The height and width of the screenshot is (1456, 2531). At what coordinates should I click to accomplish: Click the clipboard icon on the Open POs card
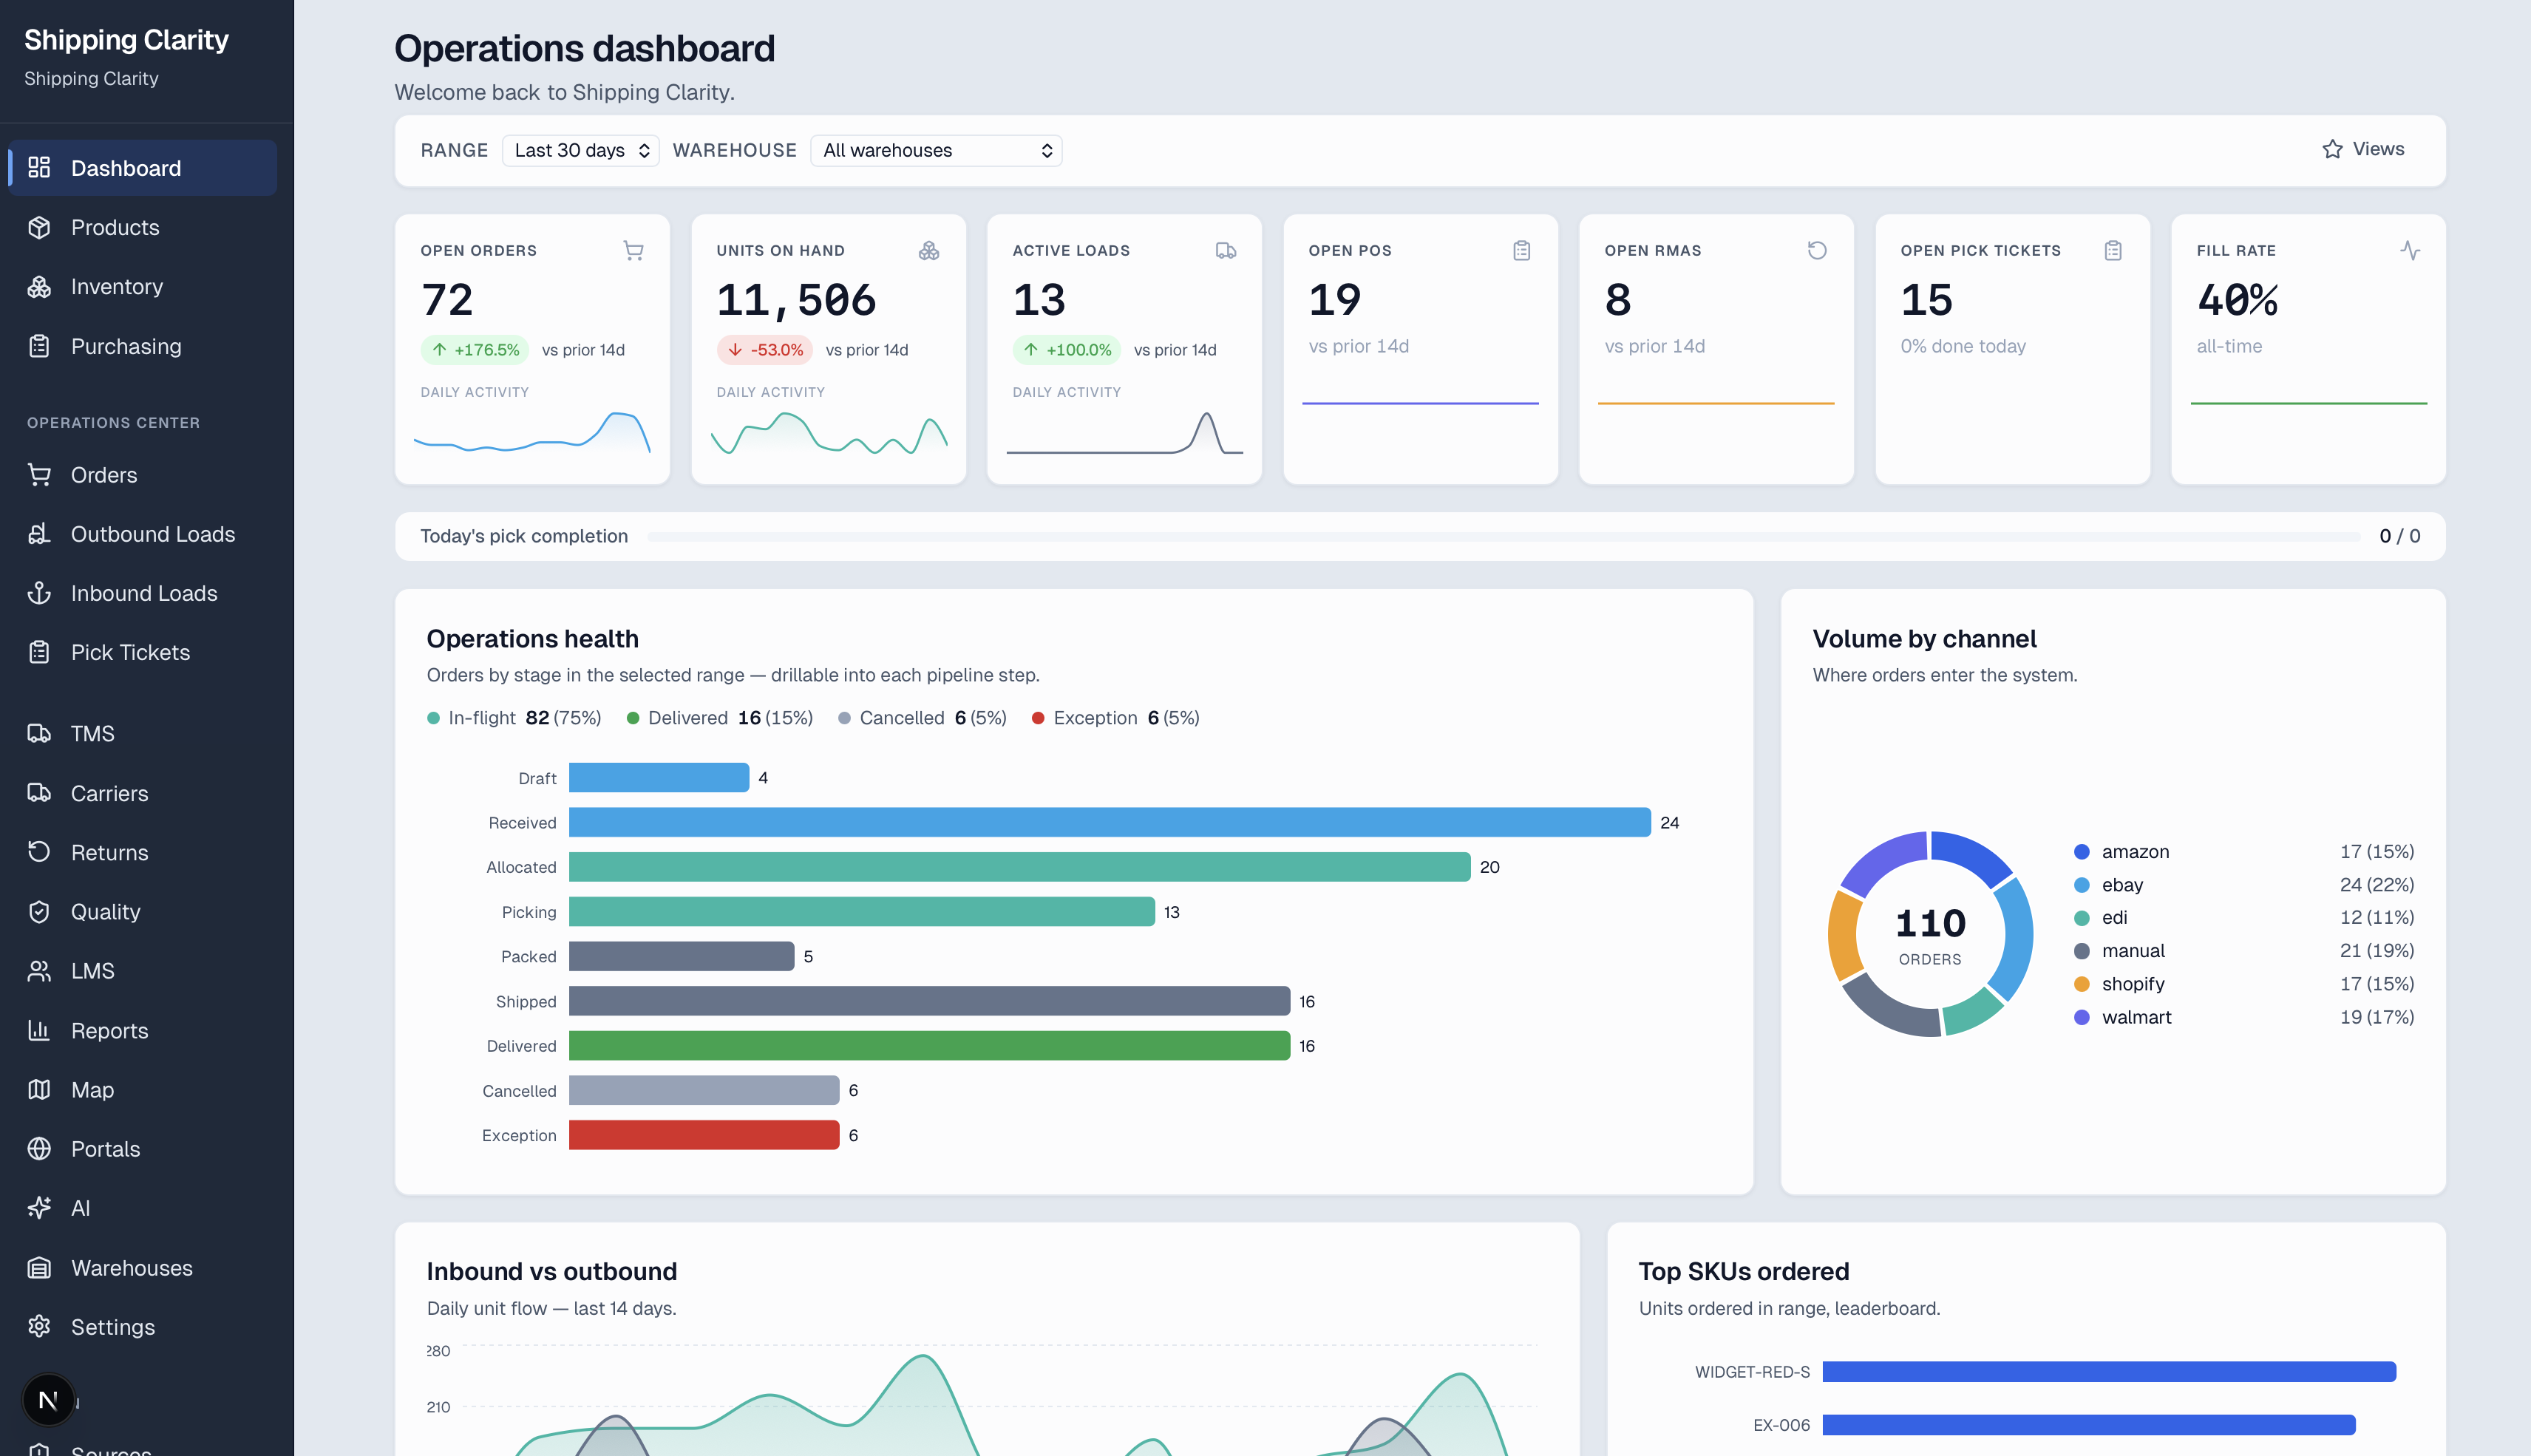1521,250
